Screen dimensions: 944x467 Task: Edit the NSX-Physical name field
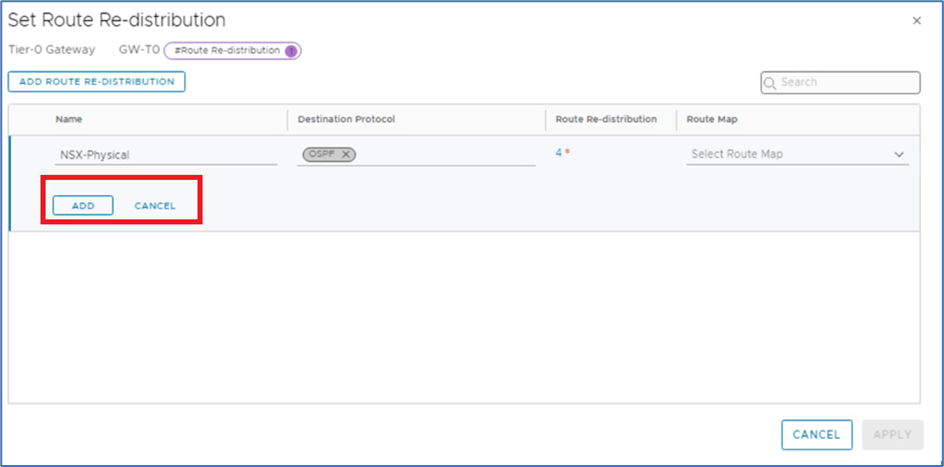point(165,155)
